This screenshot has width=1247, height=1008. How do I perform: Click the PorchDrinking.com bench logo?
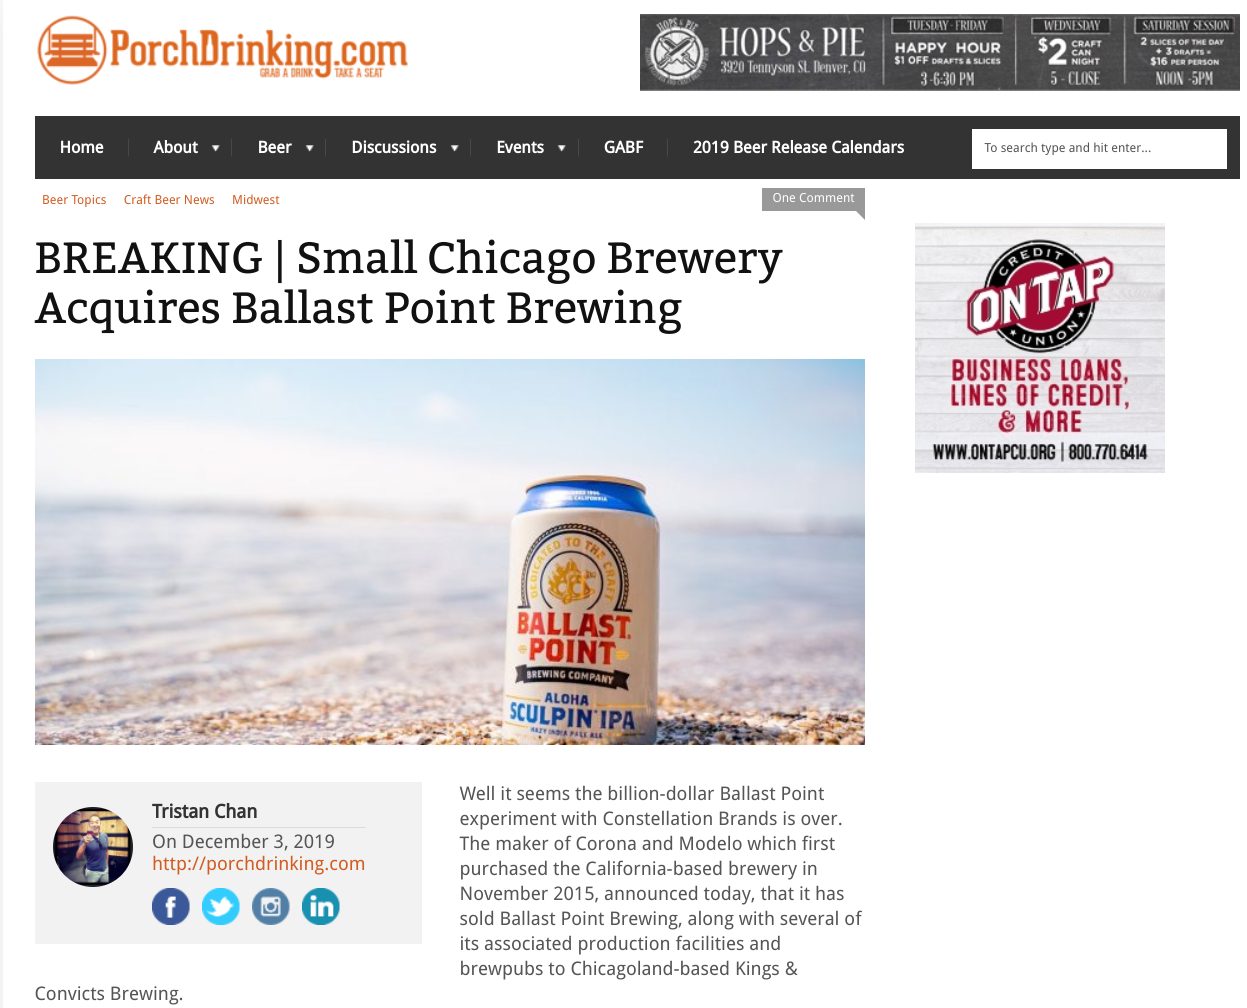click(72, 50)
